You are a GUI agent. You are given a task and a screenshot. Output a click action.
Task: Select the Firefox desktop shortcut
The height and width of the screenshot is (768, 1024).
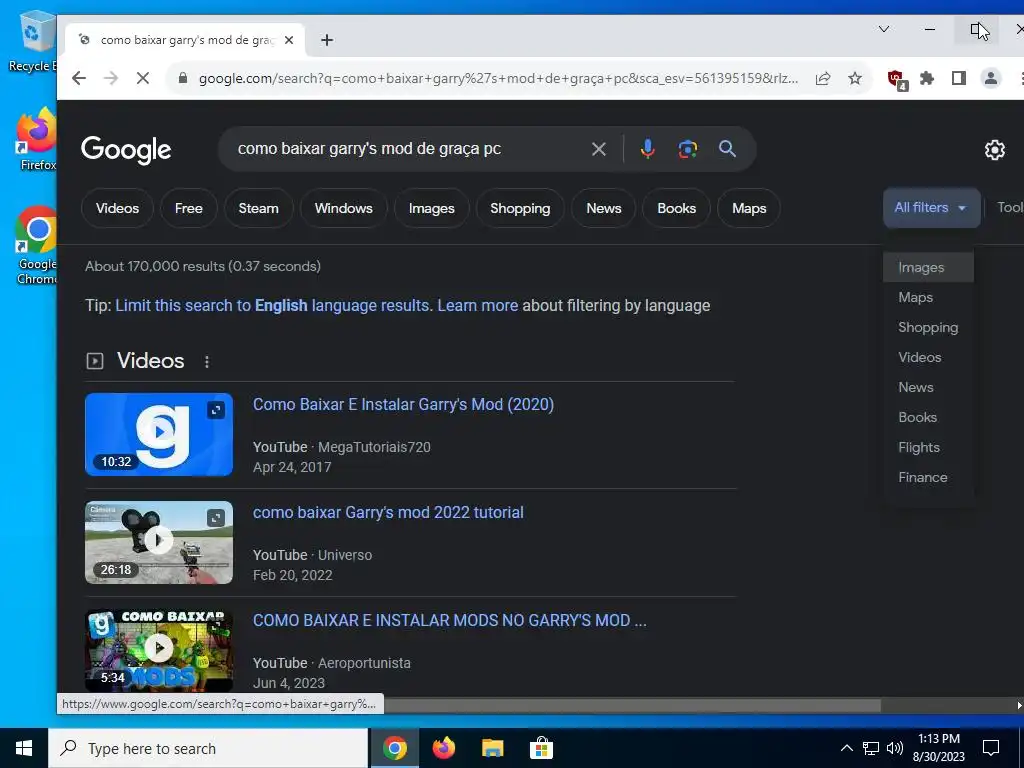coord(37,139)
